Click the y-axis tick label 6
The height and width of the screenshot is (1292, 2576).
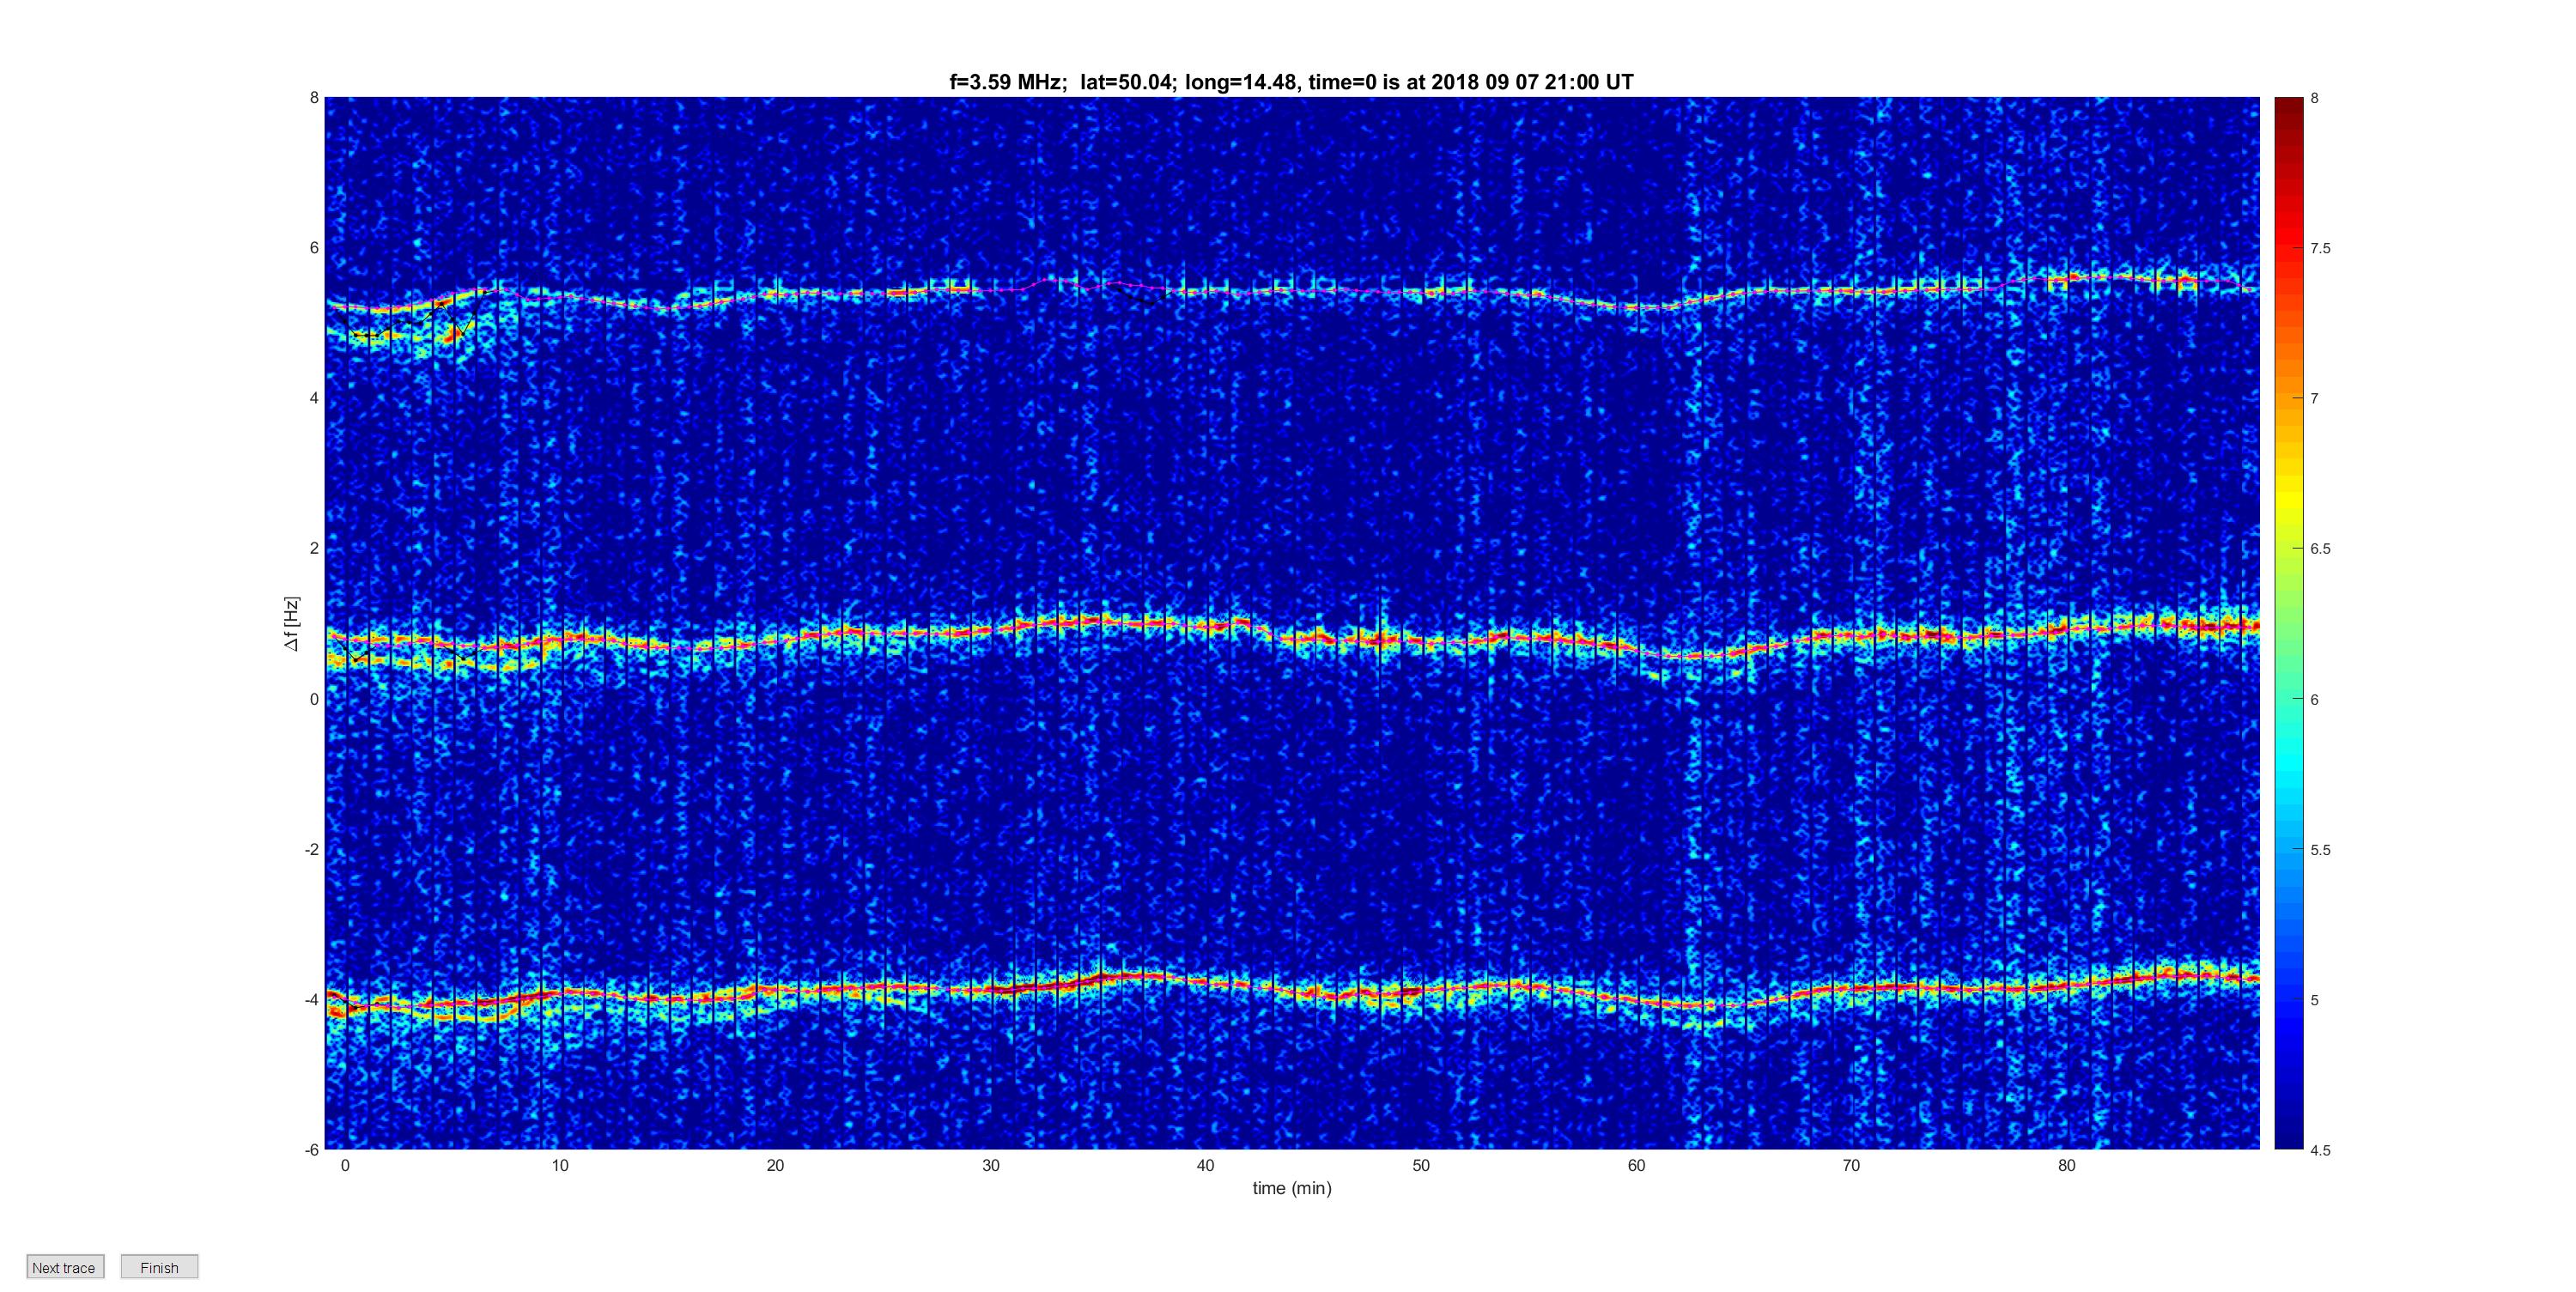point(314,248)
